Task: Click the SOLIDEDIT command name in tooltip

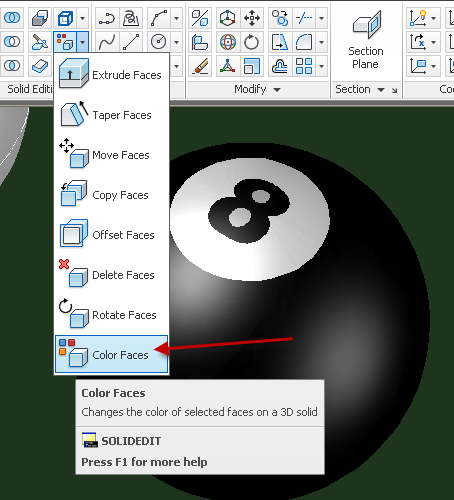Action: (131, 441)
